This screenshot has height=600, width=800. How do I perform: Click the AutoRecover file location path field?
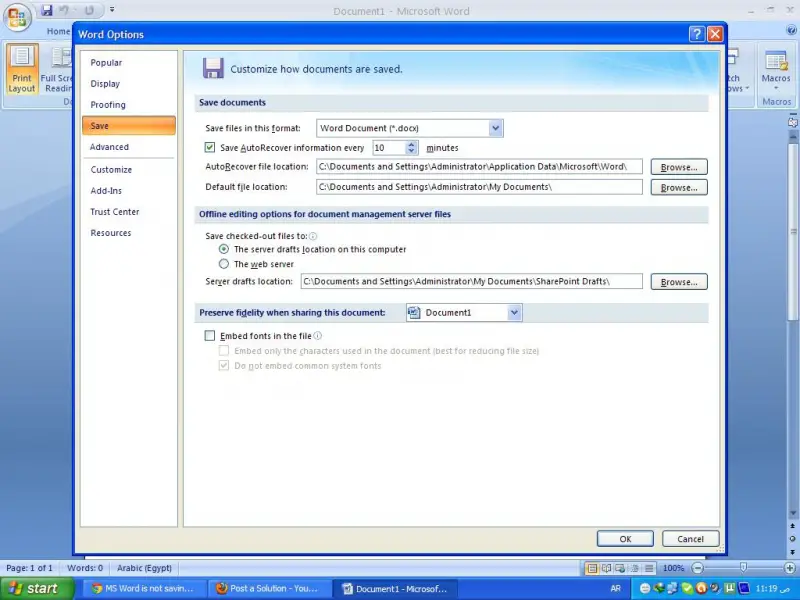[x=479, y=167]
